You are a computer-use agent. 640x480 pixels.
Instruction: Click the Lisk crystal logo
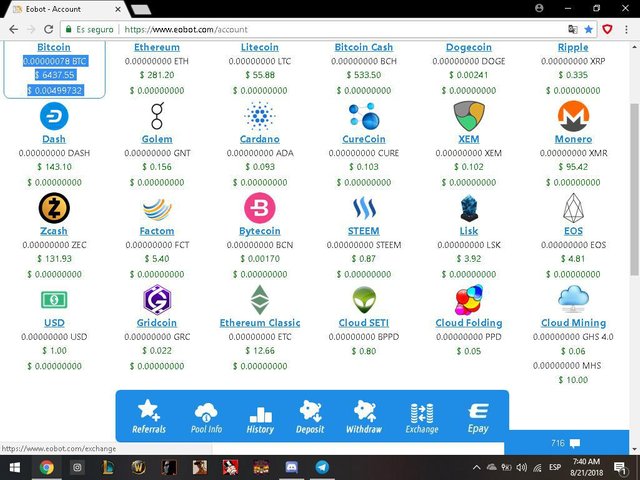click(469, 208)
